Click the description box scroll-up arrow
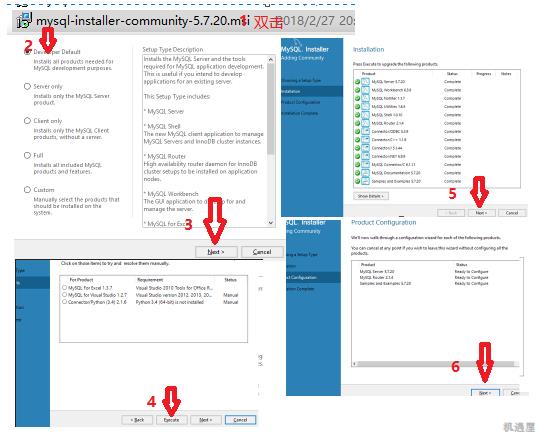 [x=271, y=60]
